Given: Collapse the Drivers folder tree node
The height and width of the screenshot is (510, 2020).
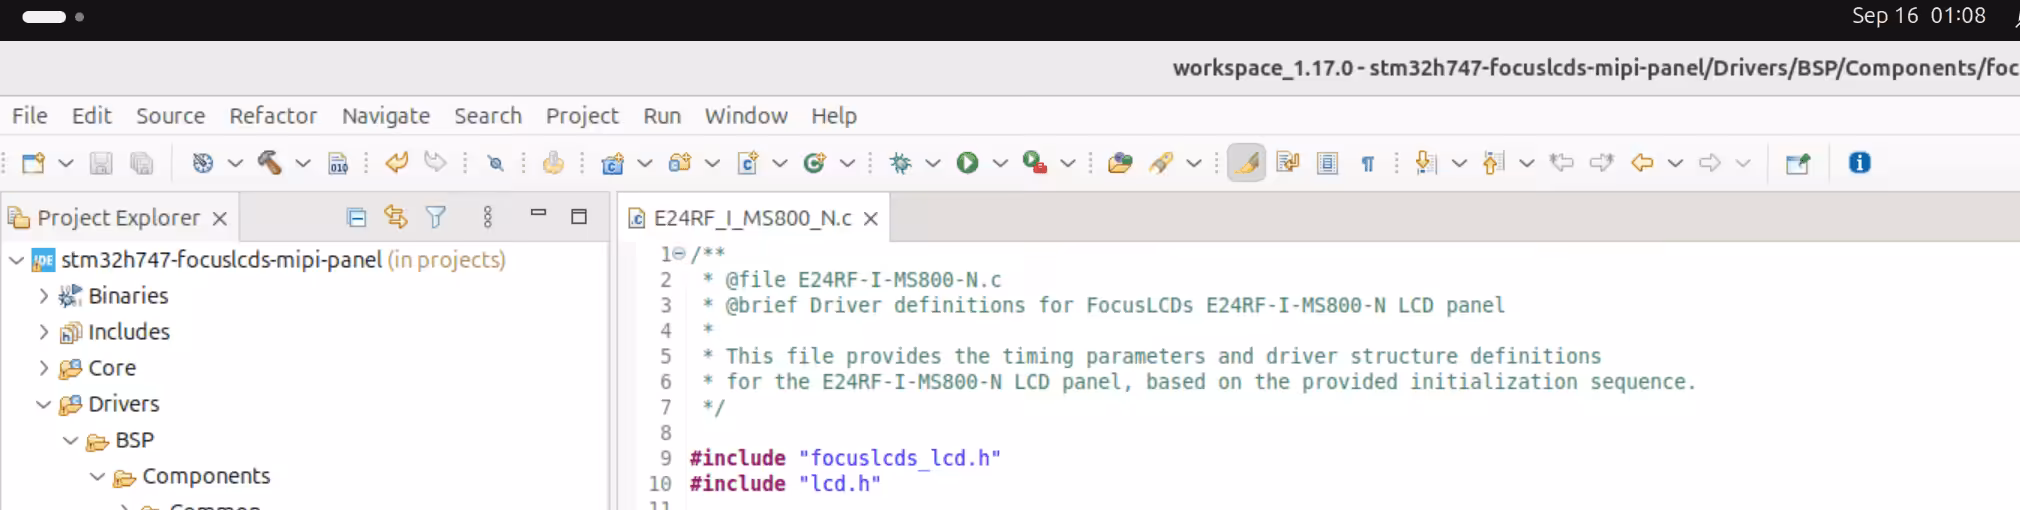Looking at the screenshot, I should pyautogui.click(x=43, y=404).
